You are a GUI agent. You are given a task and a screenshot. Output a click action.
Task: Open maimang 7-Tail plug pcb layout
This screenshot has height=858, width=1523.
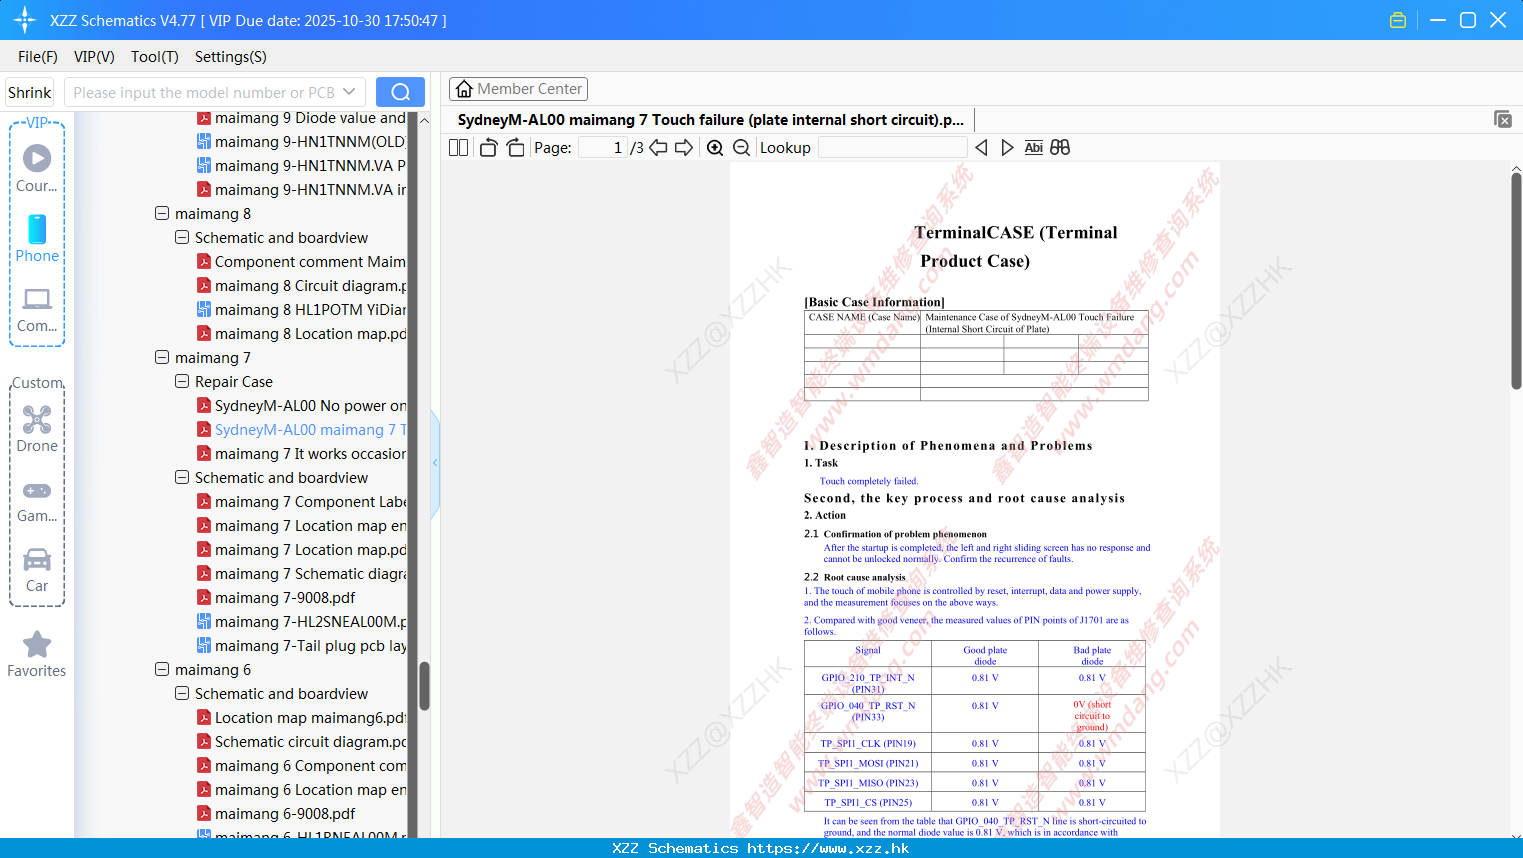pos(302,646)
